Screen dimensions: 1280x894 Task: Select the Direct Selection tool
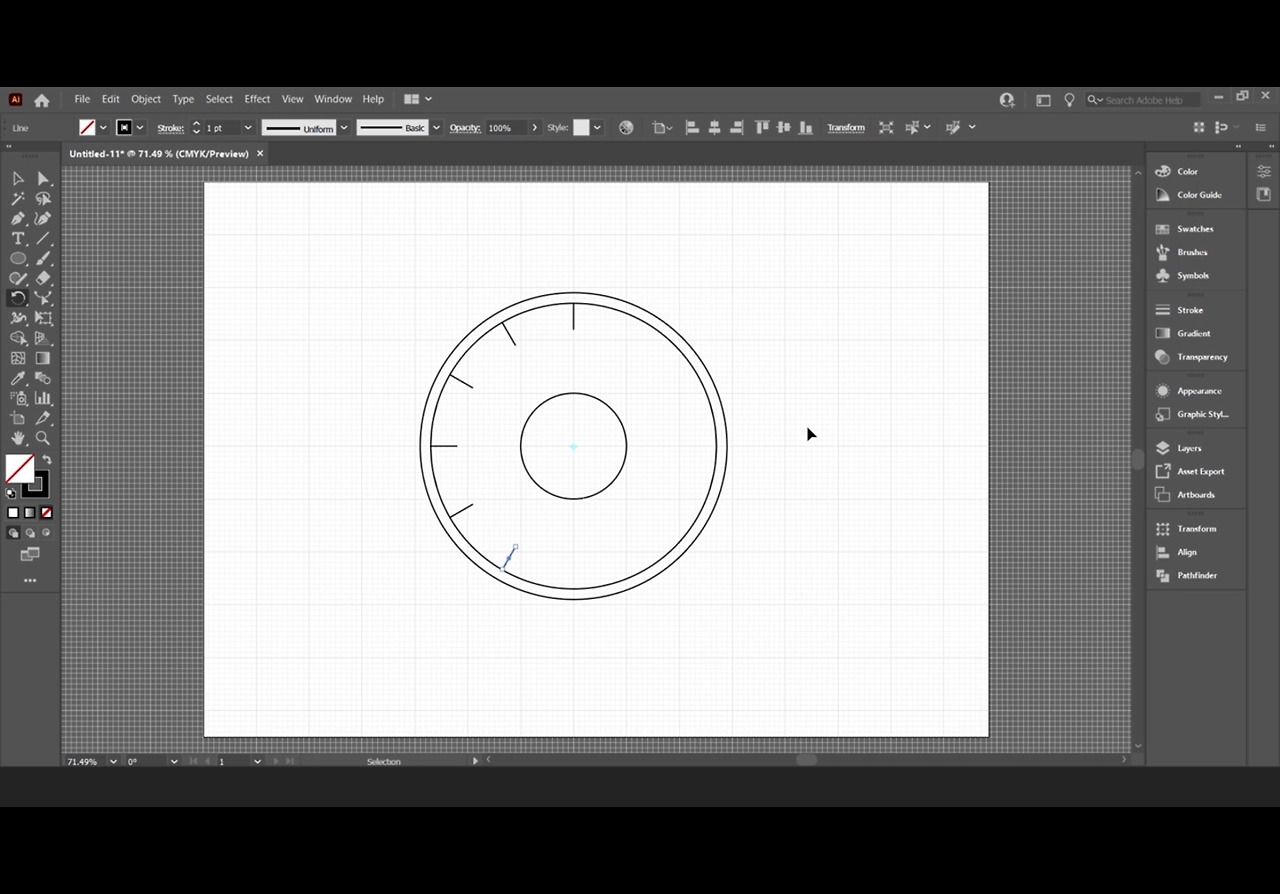click(x=43, y=178)
